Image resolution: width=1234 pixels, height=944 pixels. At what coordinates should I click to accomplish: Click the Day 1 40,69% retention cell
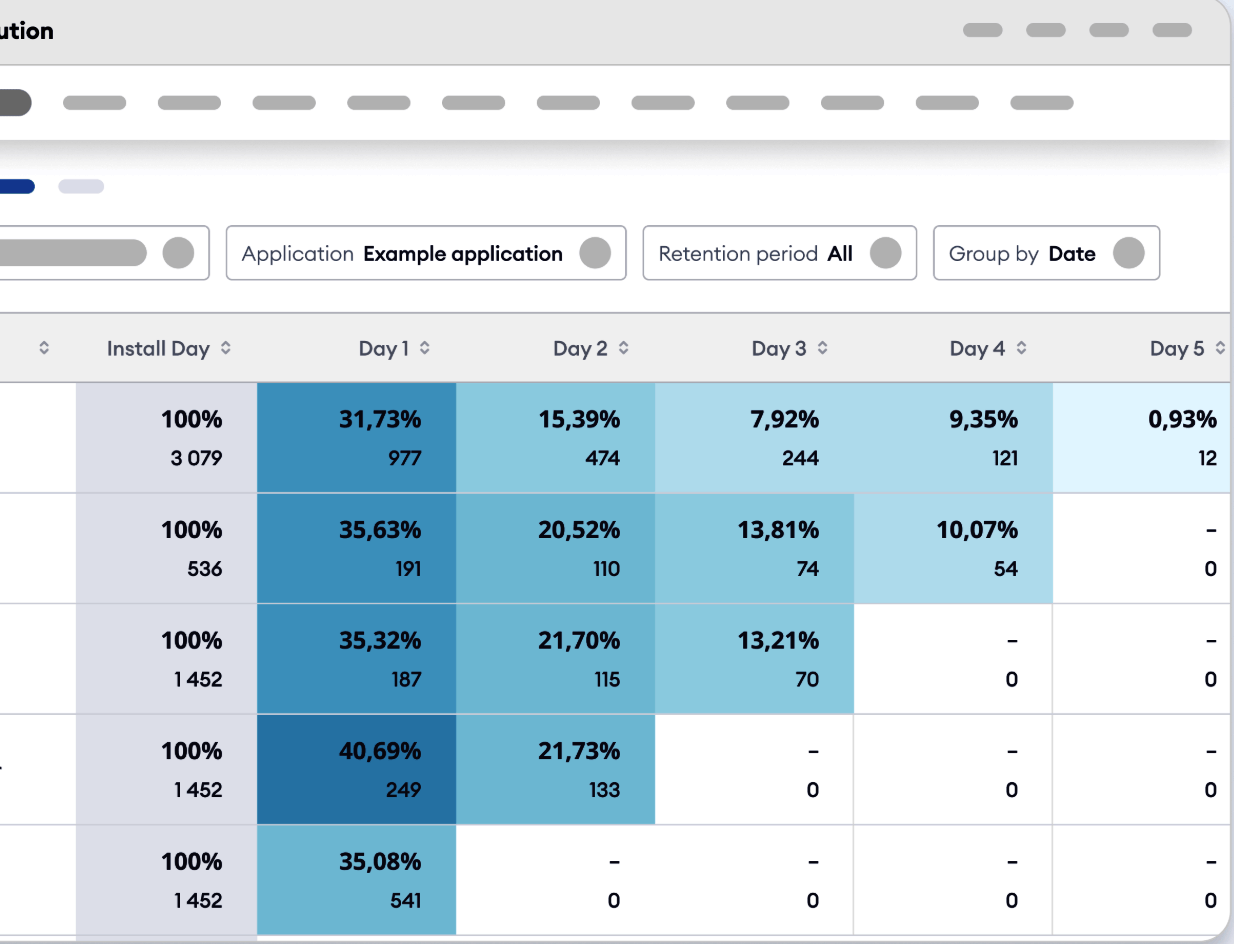[356, 769]
